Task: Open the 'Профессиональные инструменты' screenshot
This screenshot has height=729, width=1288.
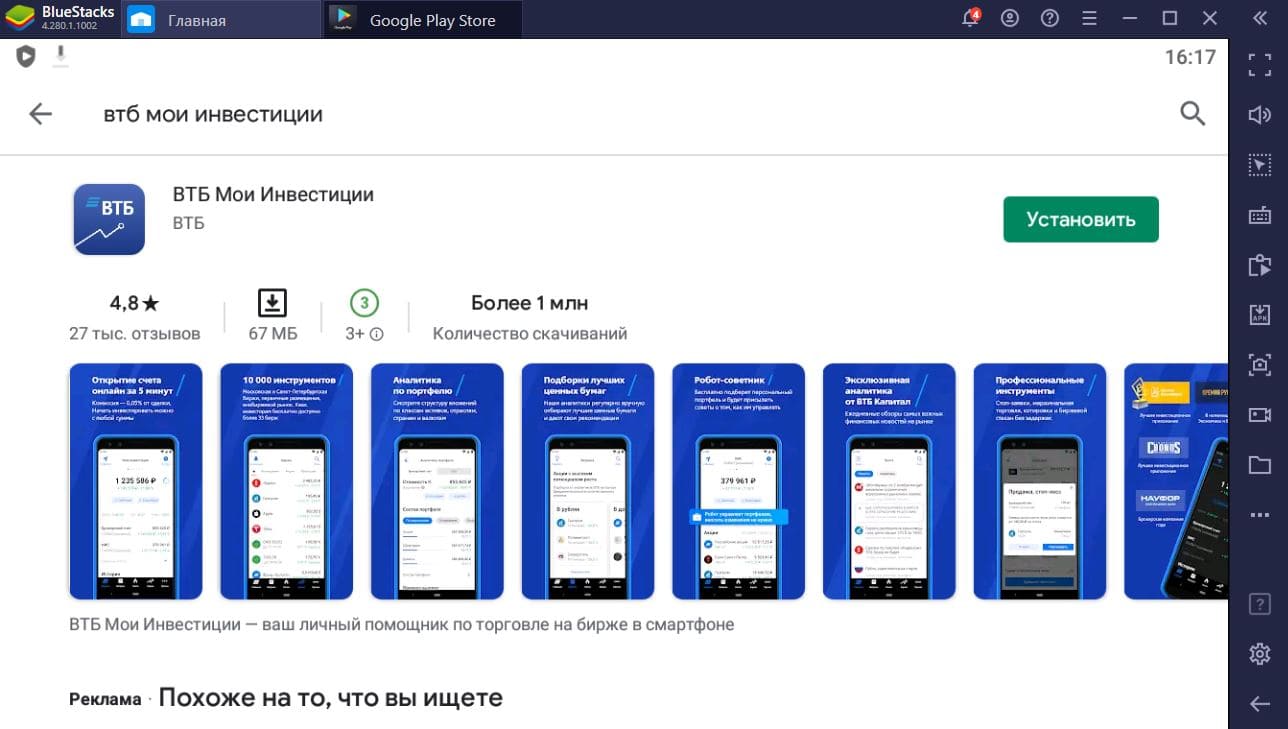Action: point(1040,481)
